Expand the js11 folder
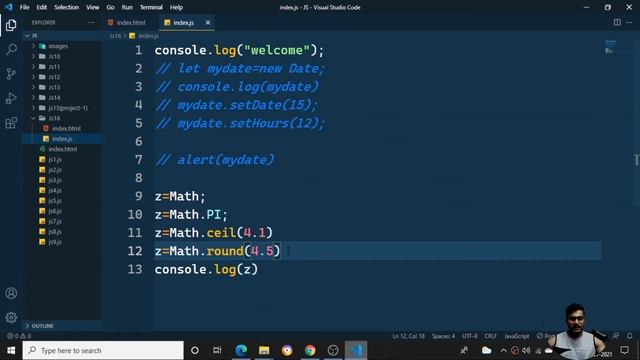 pos(54,67)
